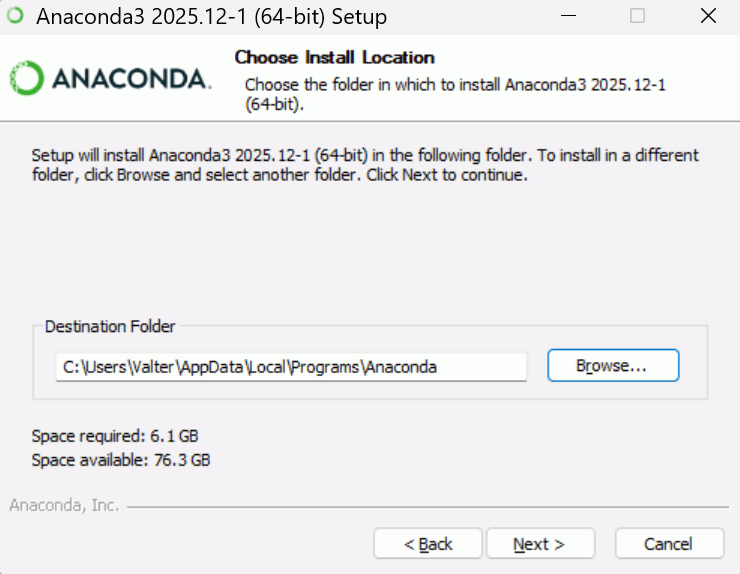Click the Space available 76.3 GB text

coord(121,460)
